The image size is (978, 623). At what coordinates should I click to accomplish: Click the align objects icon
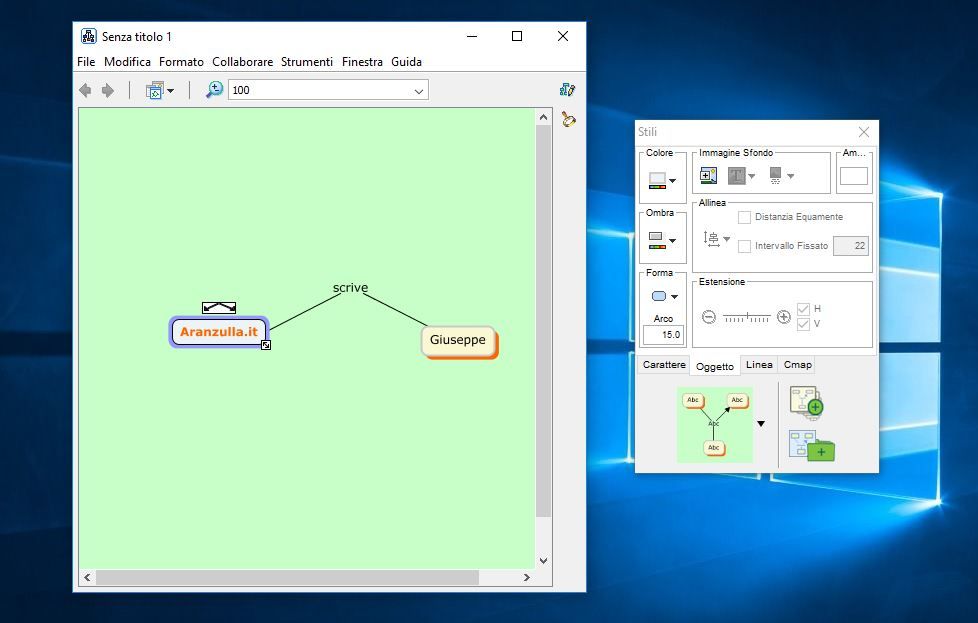pos(711,238)
